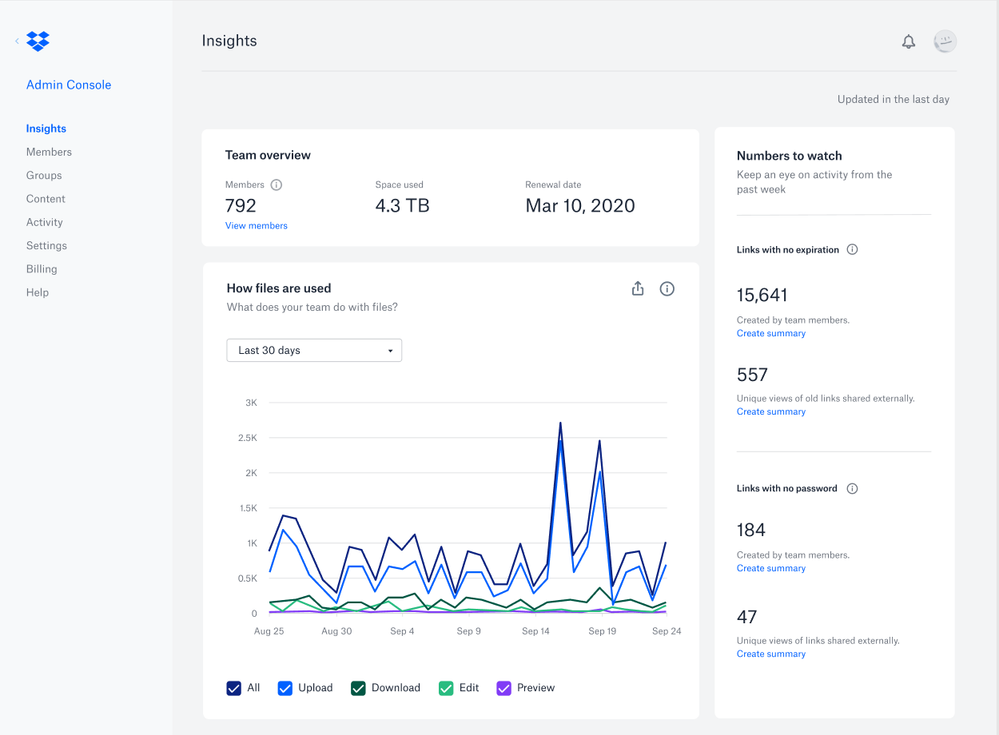Collapse sidebar with the back chevron
999x735 pixels.
click(x=17, y=41)
